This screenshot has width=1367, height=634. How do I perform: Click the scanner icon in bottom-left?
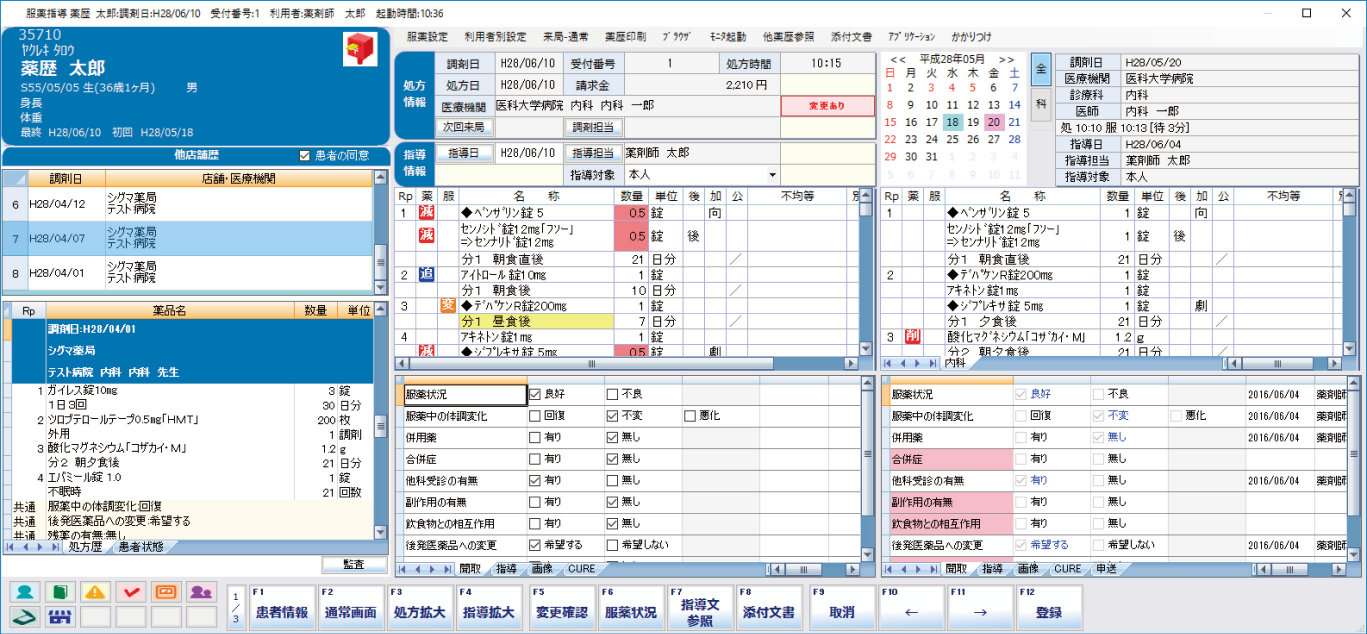tap(27, 616)
